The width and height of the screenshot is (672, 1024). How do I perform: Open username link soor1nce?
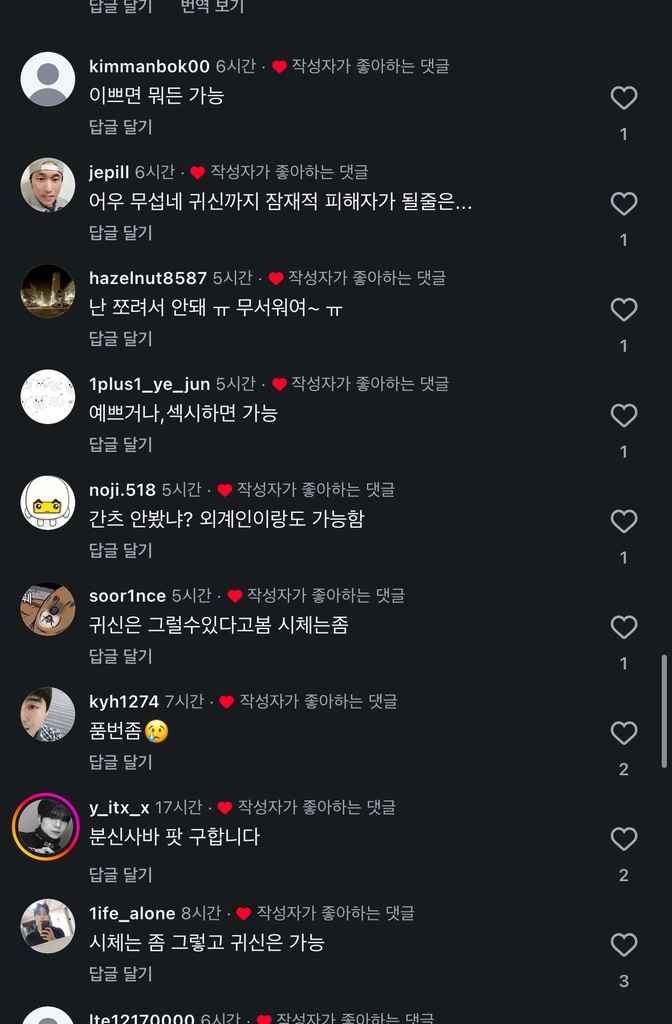(x=127, y=596)
